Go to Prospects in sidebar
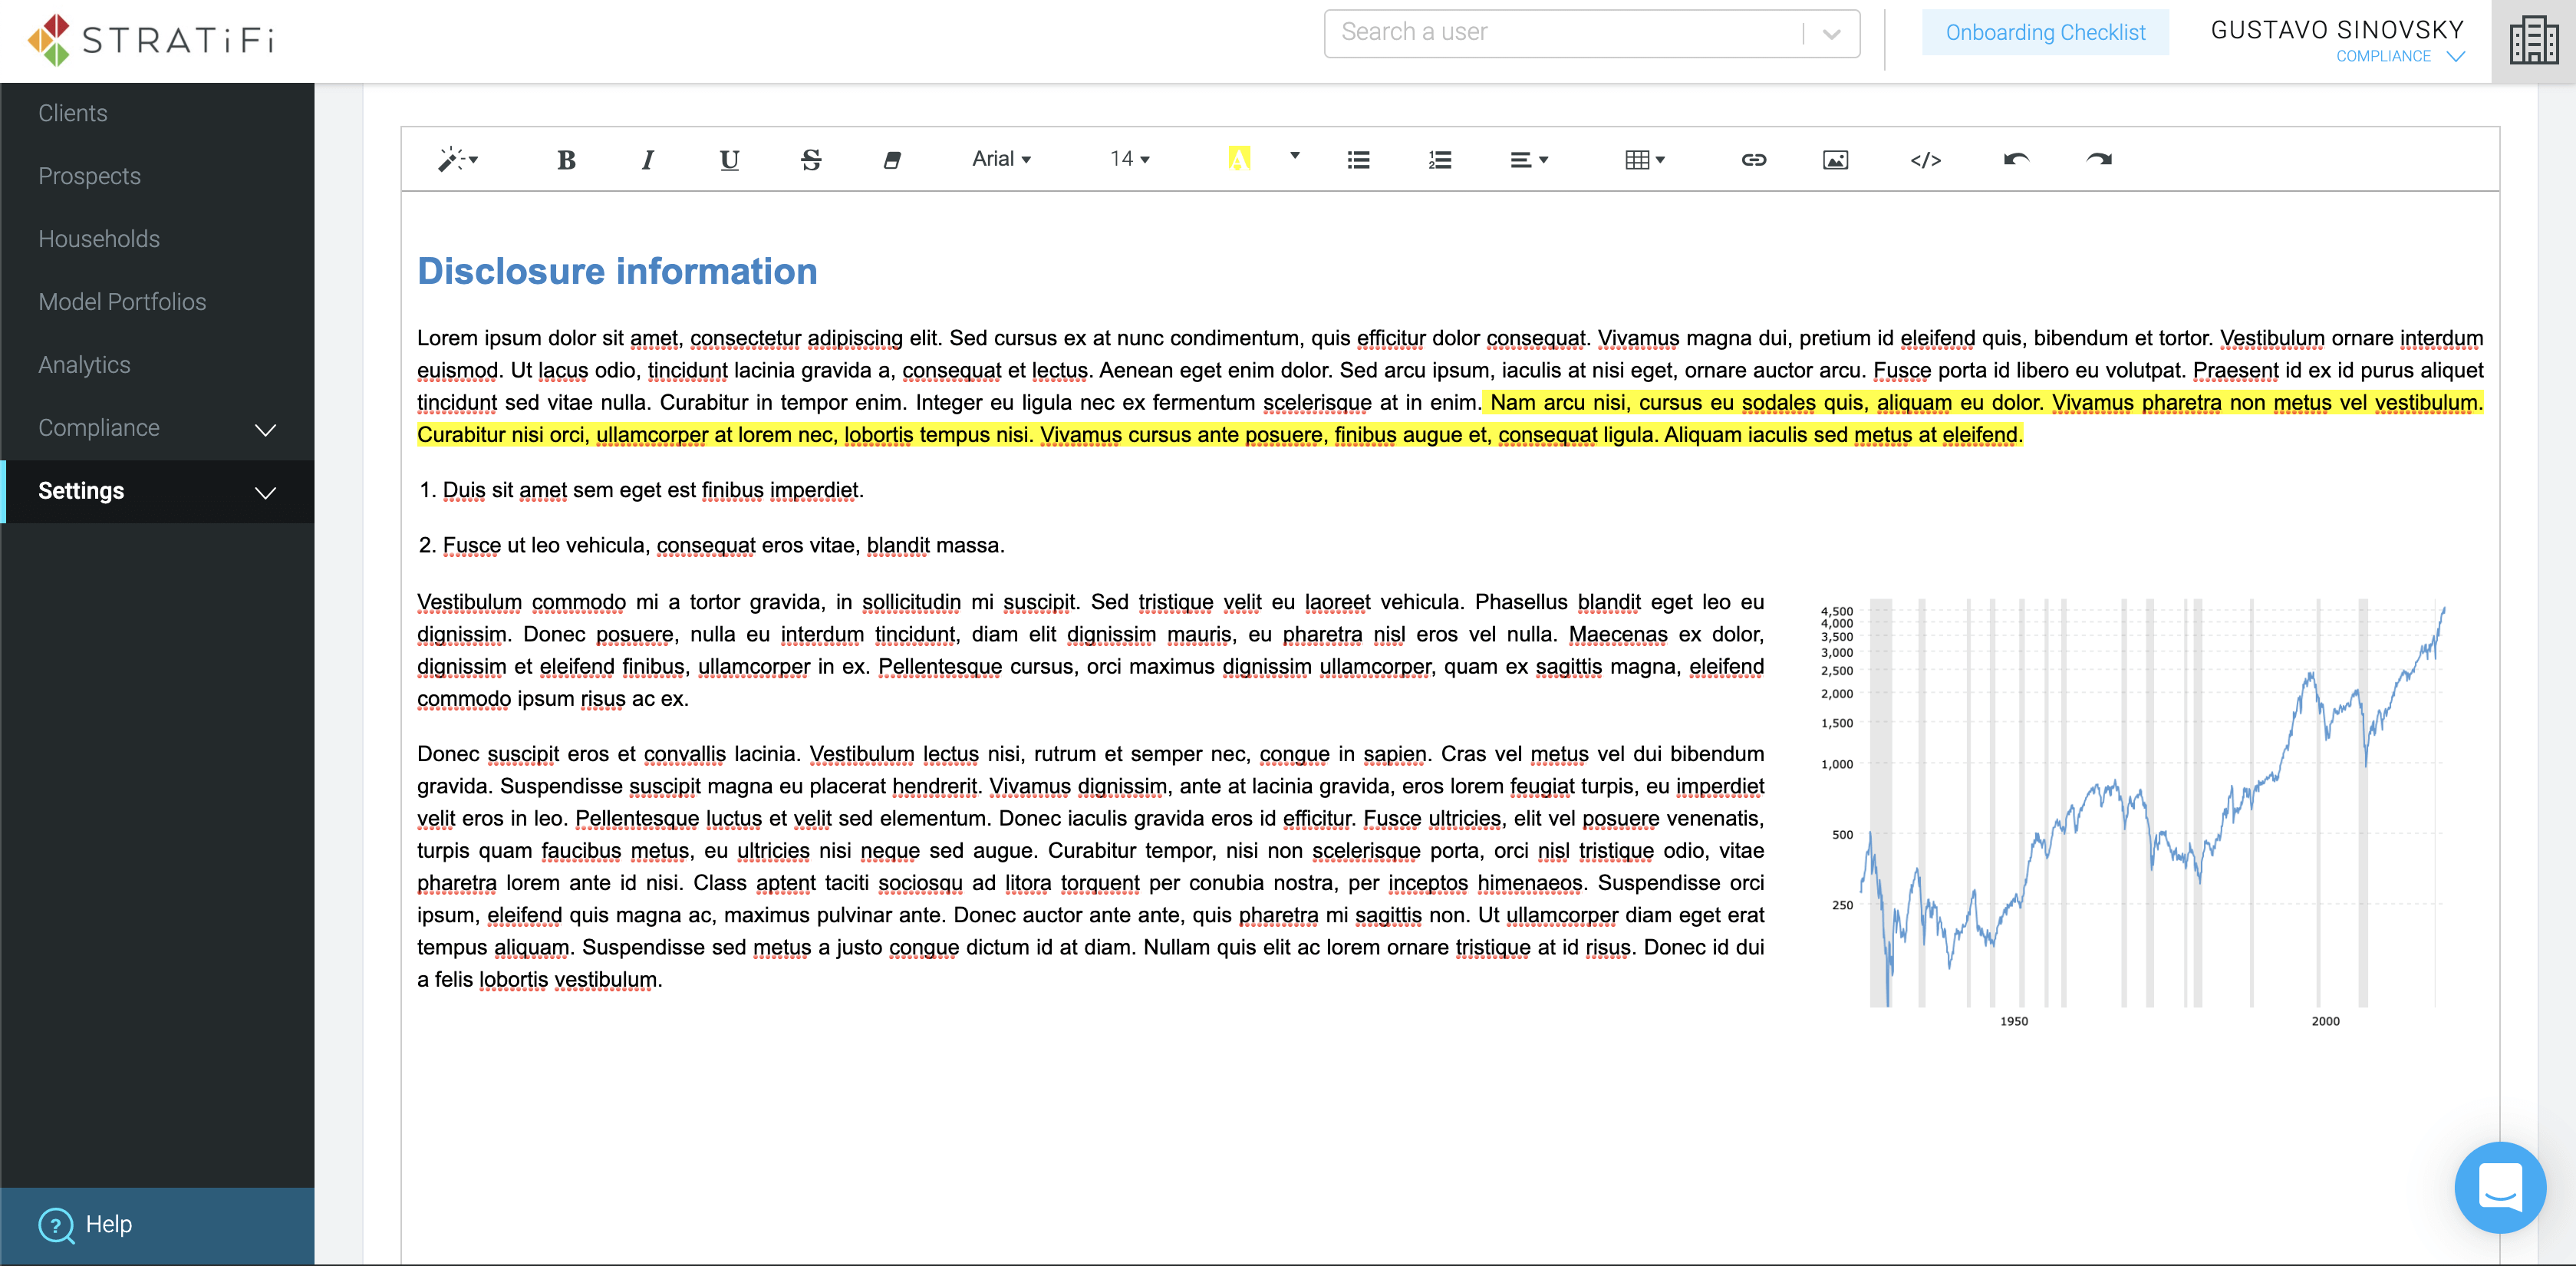This screenshot has width=2576, height=1266. (89, 176)
